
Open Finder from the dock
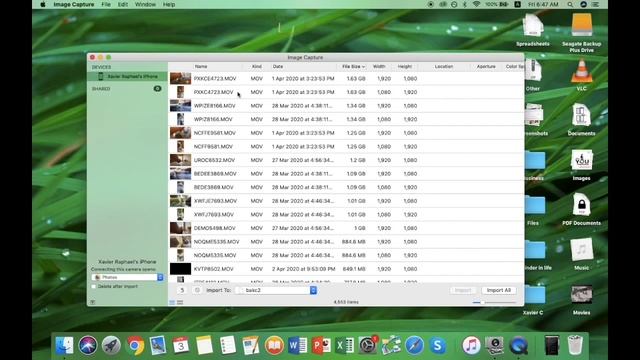pyautogui.click(x=64, y=346)
